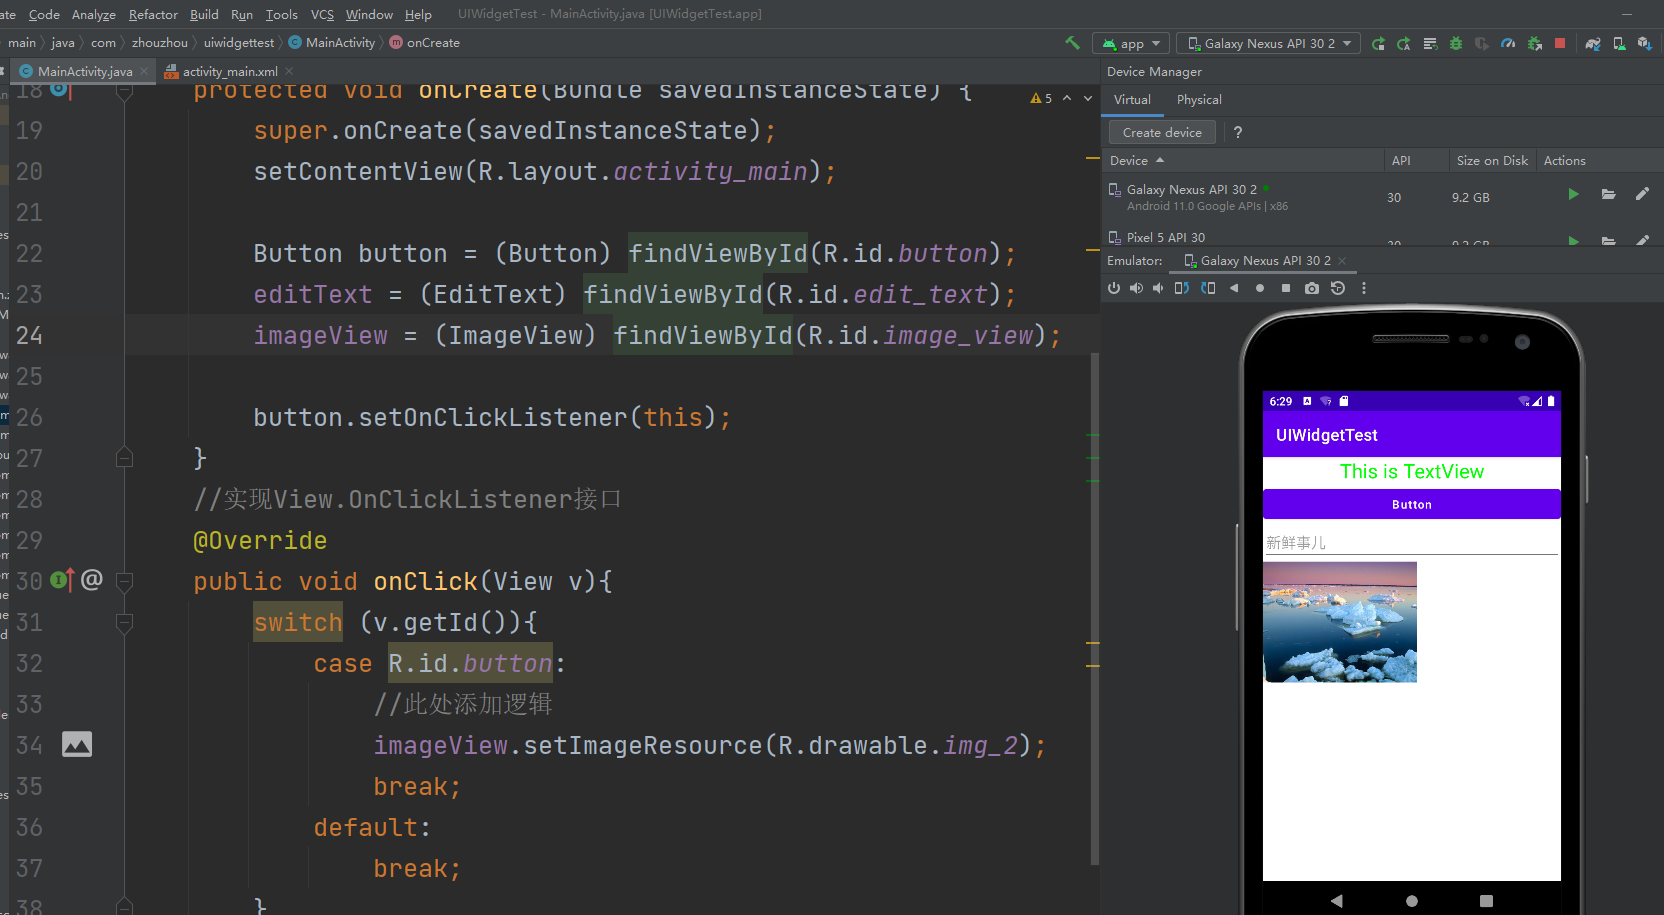1664x915 pixels.
Task: Open the app run configuration dropdown
Action: 1131,43
